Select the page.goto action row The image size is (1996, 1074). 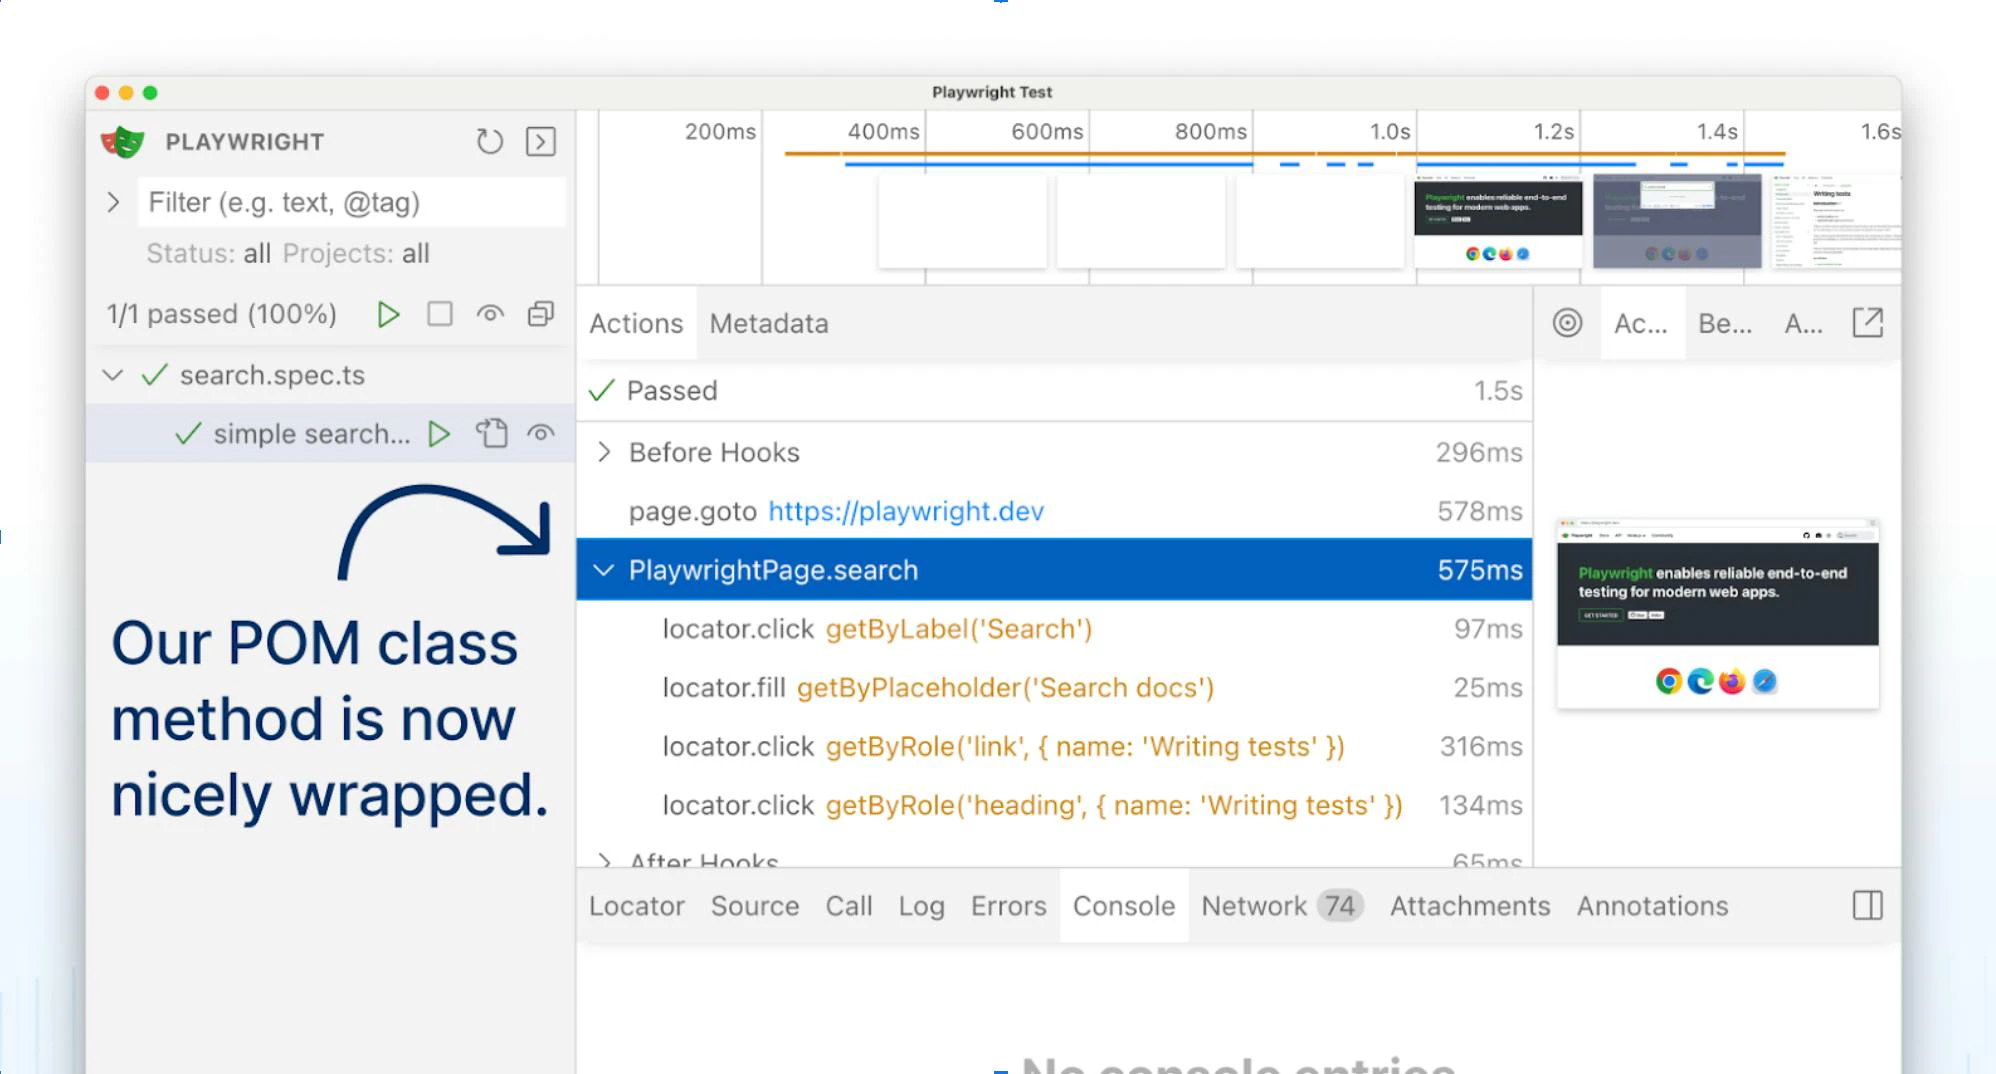(1054, 511)
